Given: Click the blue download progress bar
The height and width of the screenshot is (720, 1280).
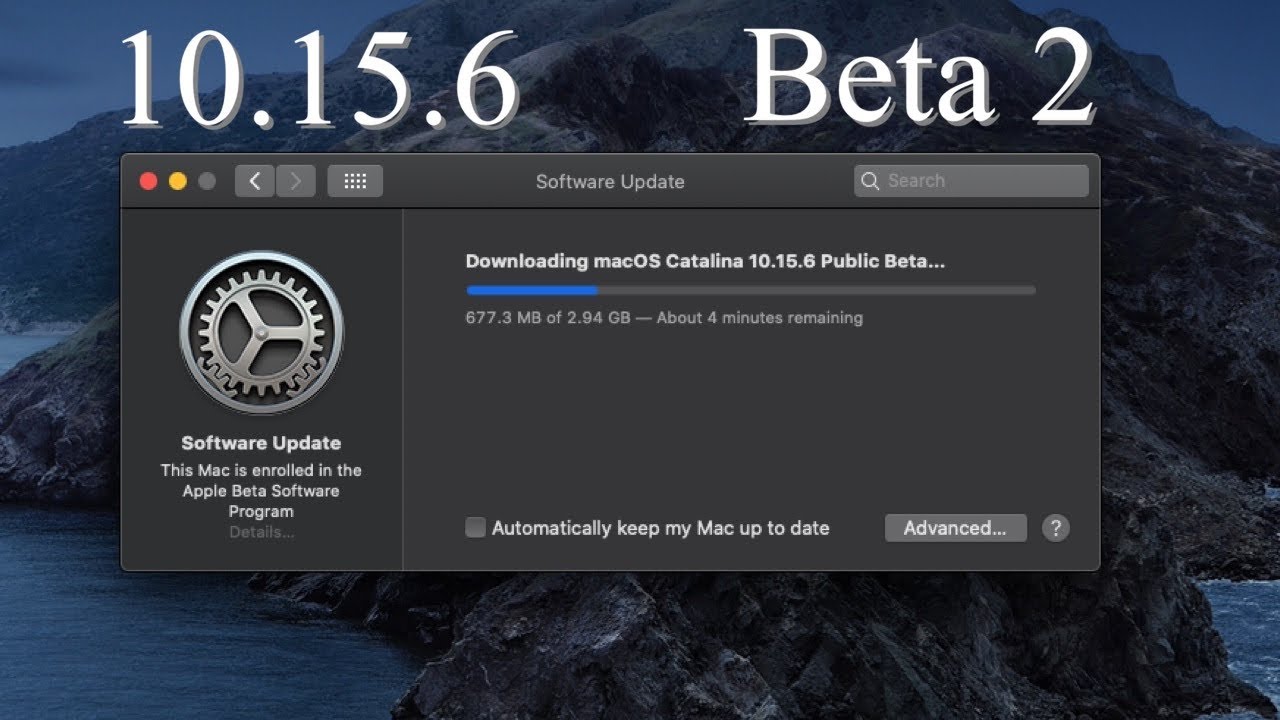Looking at the screenshot, I should click(x=750, y=291).
